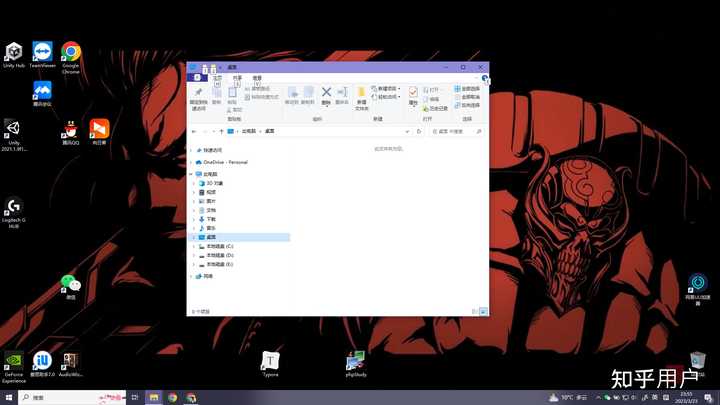Expand the Local Disk (C:) tree node

[x=194, y=247]
